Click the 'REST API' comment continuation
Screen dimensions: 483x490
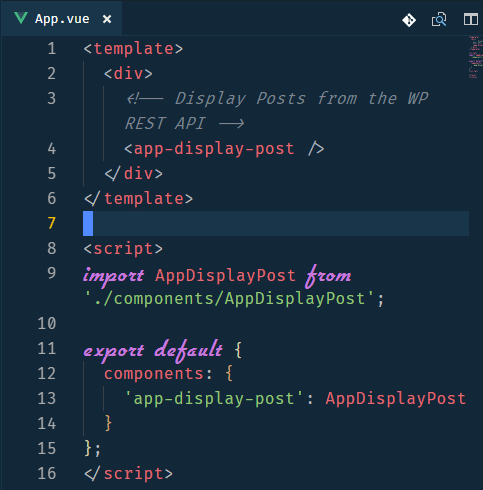coord(185,124)
